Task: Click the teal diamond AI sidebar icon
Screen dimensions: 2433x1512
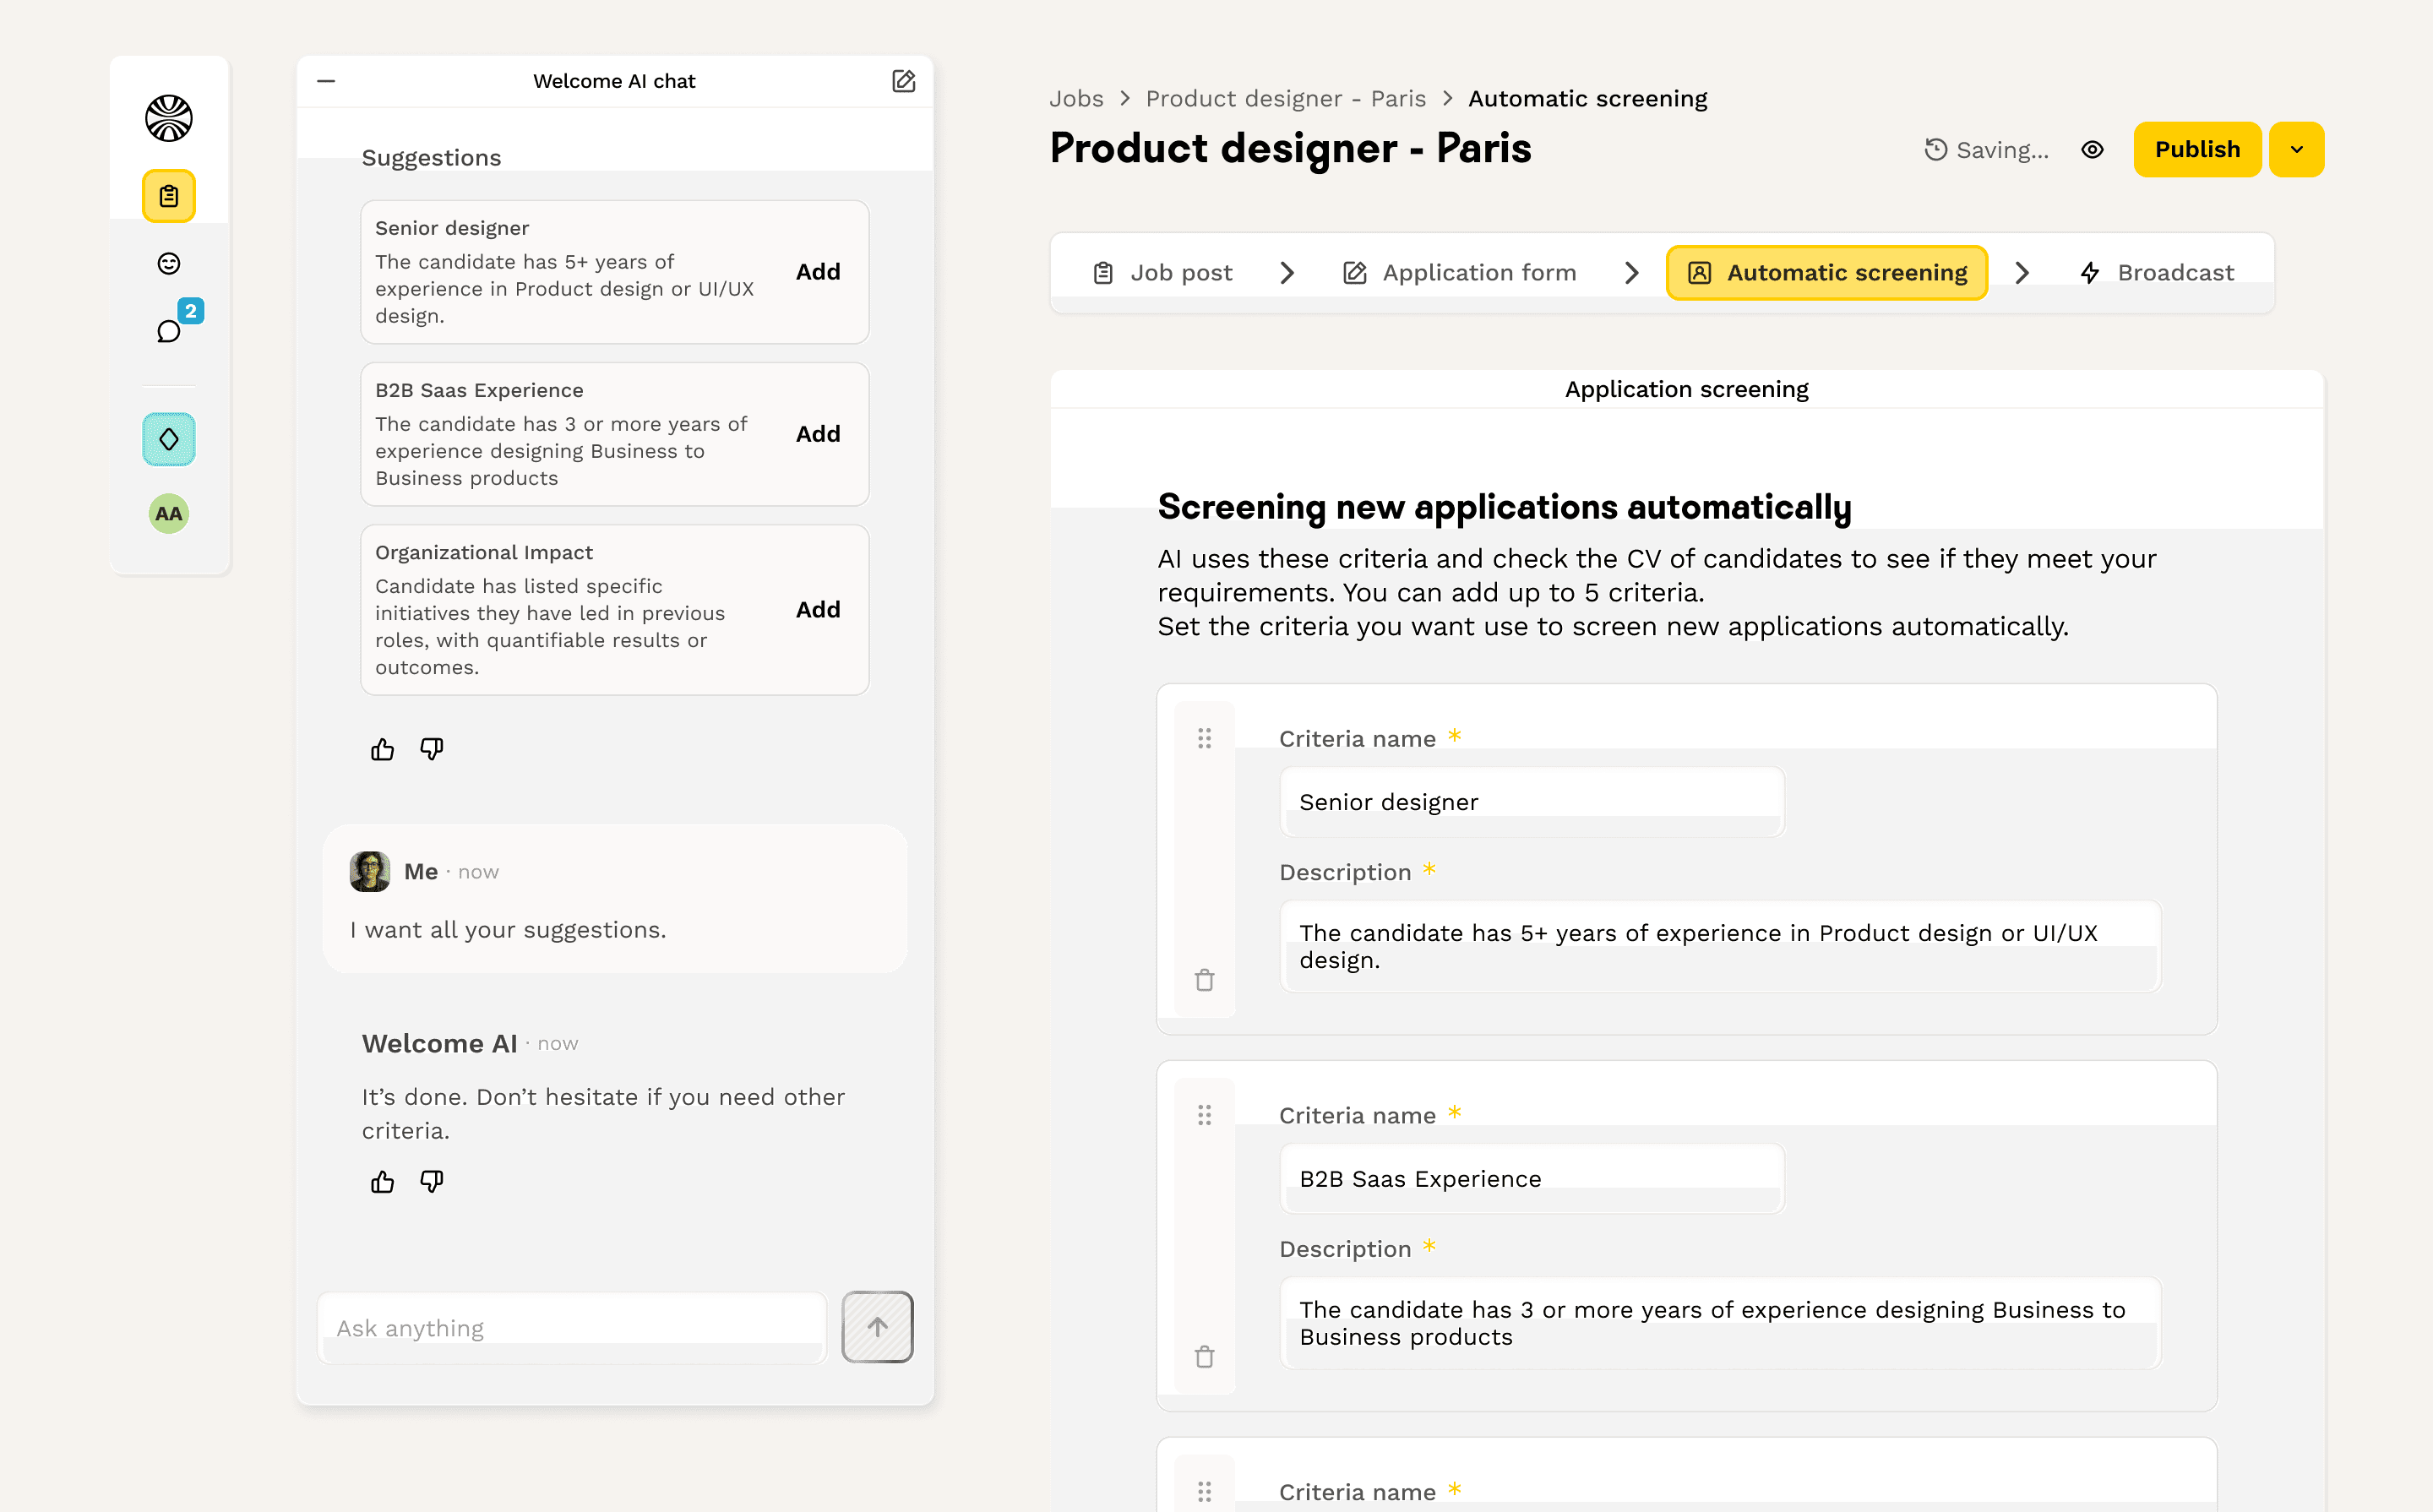Action: tap(168, 439)
